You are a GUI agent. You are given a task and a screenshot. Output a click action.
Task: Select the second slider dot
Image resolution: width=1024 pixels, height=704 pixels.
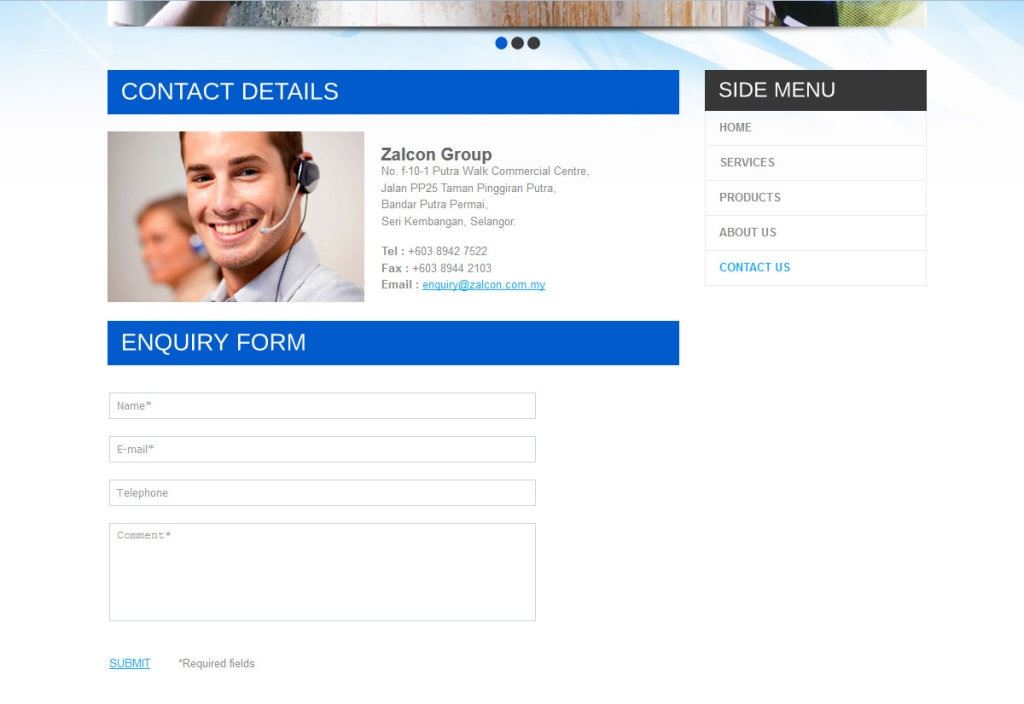[517, 43]
